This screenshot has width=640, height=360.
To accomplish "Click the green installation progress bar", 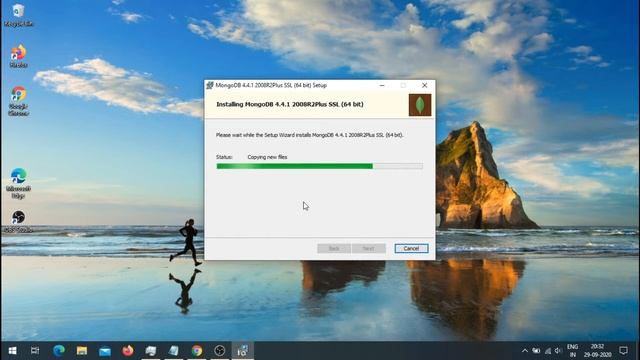I will [x=320, y=166].
